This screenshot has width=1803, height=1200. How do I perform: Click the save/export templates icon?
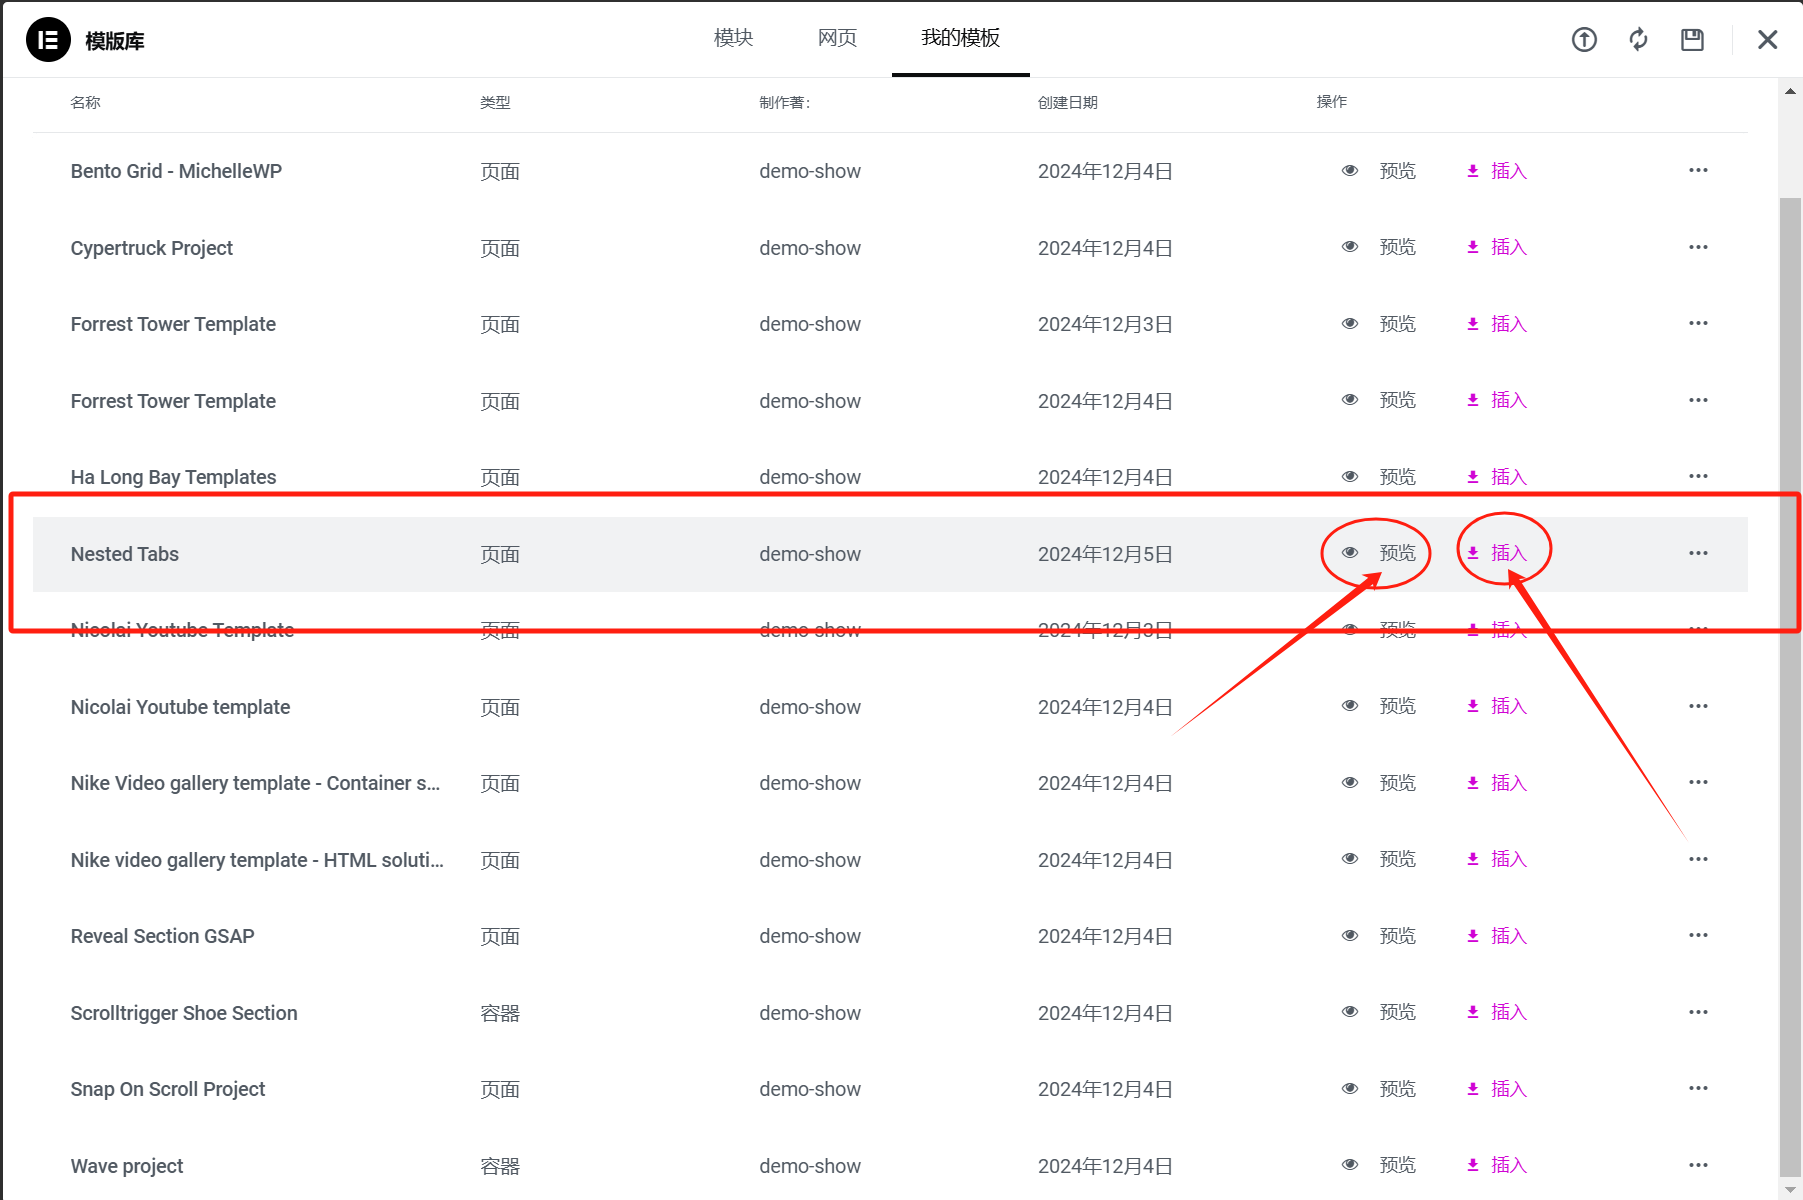point(1692,40)
